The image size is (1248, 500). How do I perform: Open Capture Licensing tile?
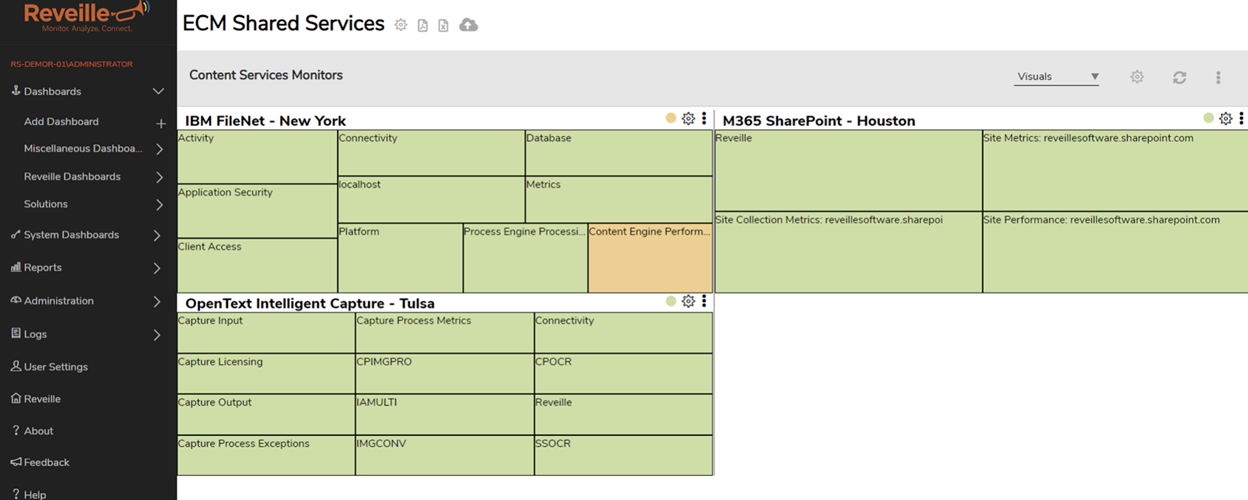click(266, 374)
